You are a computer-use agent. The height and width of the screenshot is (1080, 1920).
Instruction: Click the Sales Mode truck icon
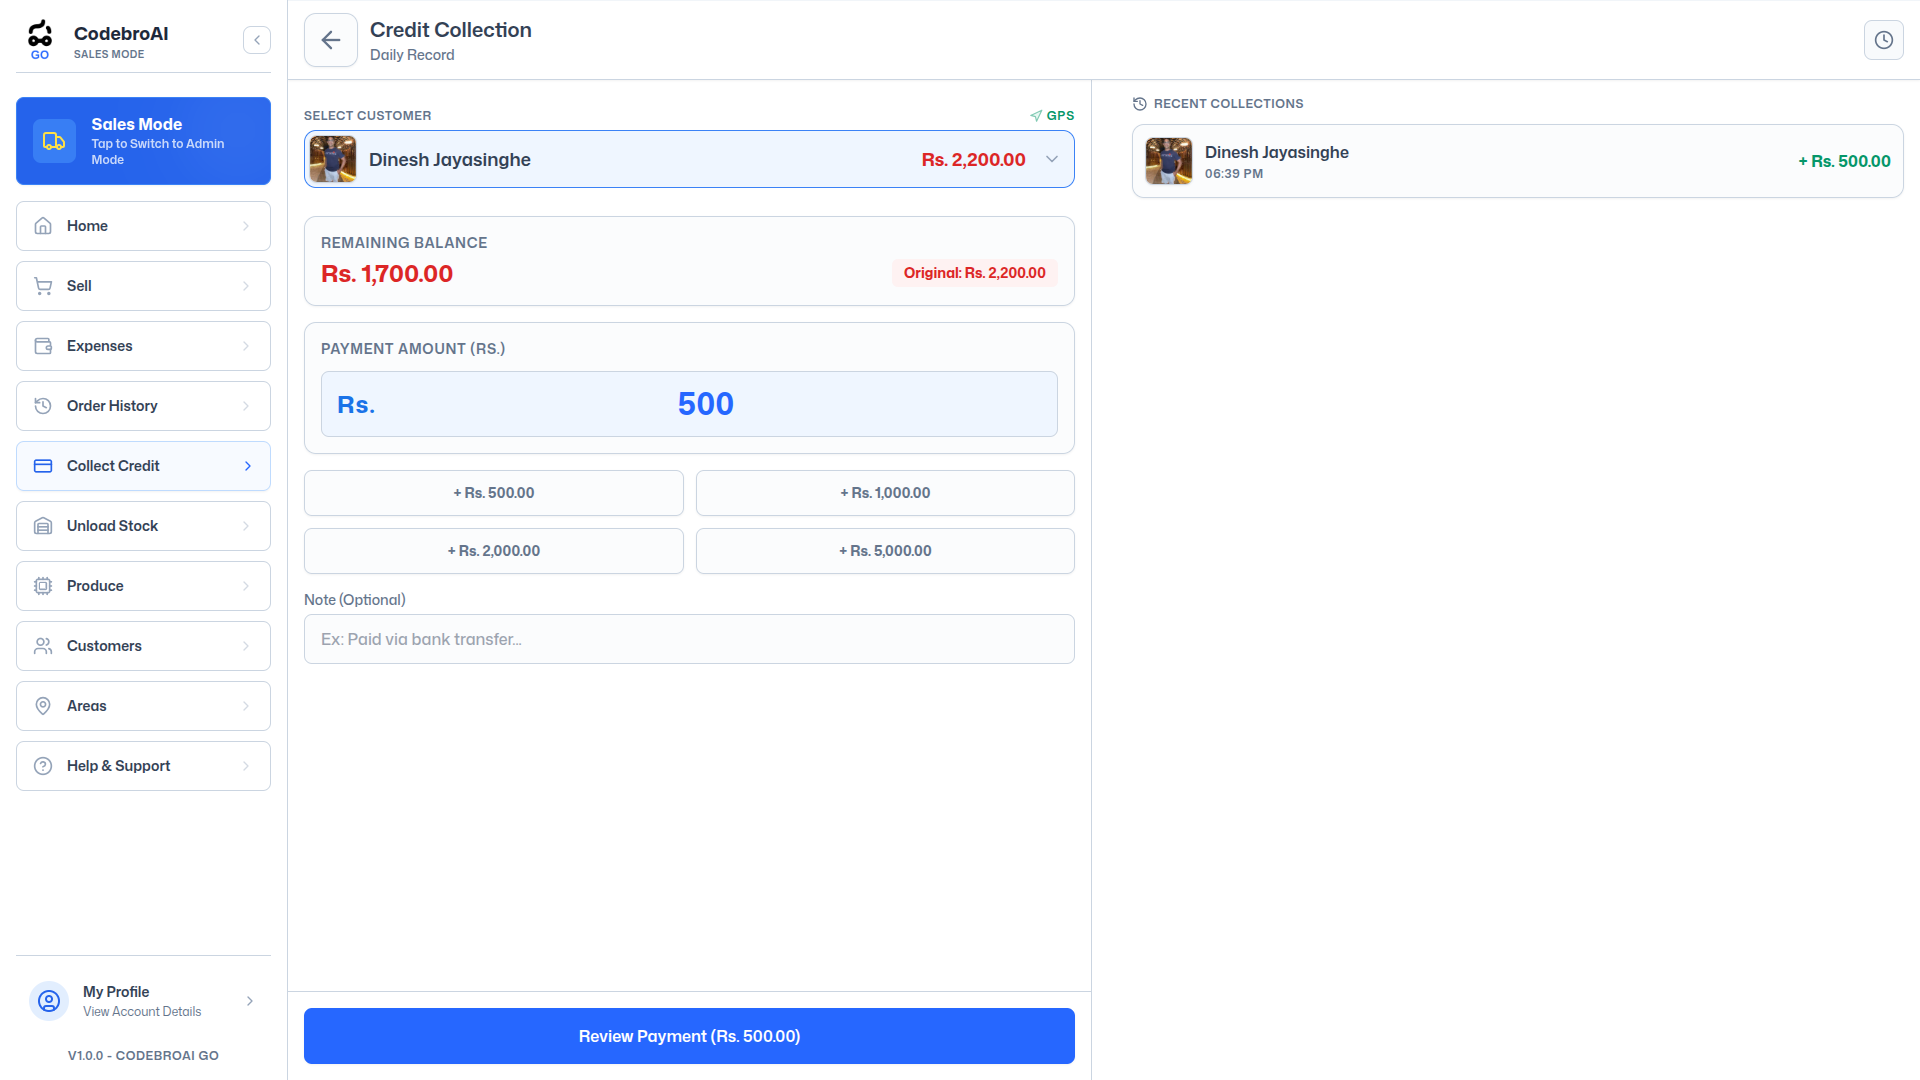pos(54,141)
